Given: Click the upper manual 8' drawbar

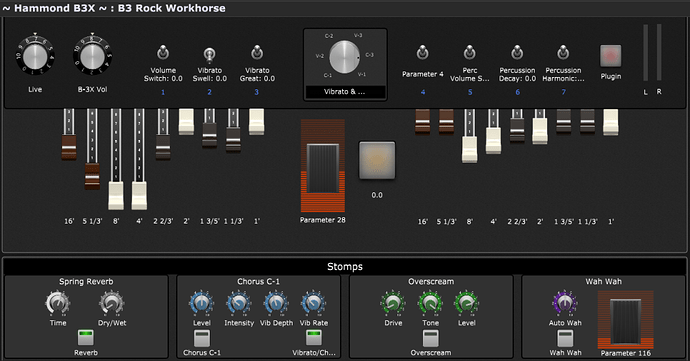Looking at the screenshot, I should [x=116, y=195].
